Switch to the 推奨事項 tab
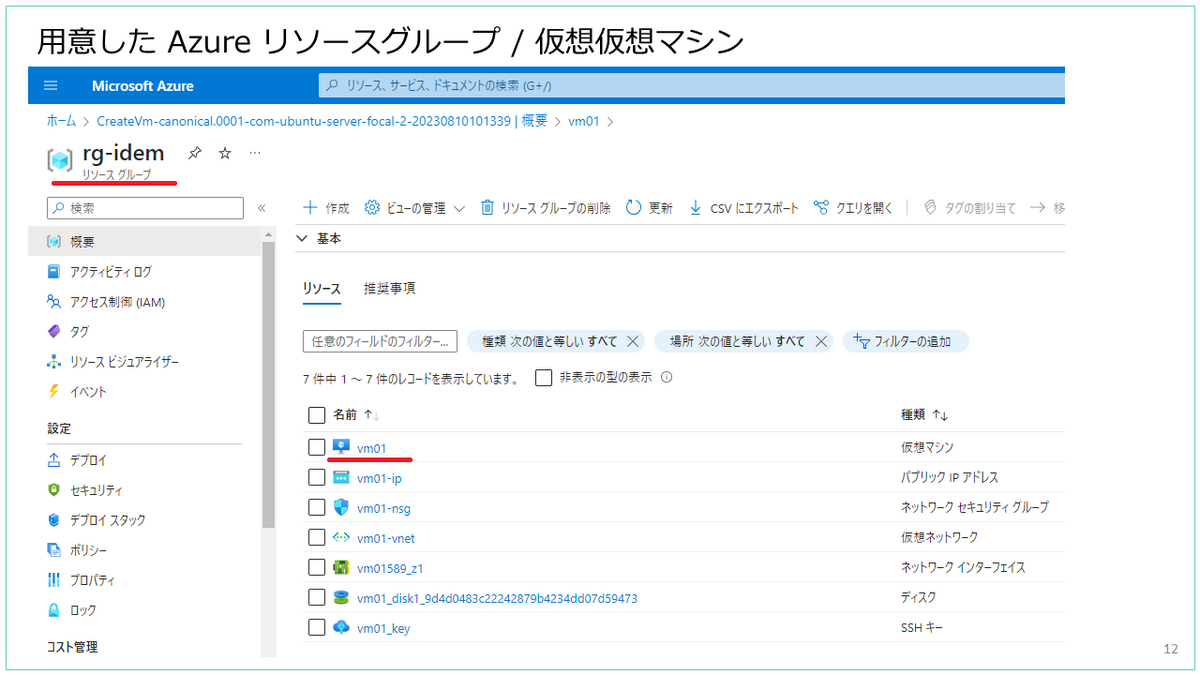This screenshot has height=675, width=1200. (390, 288)
